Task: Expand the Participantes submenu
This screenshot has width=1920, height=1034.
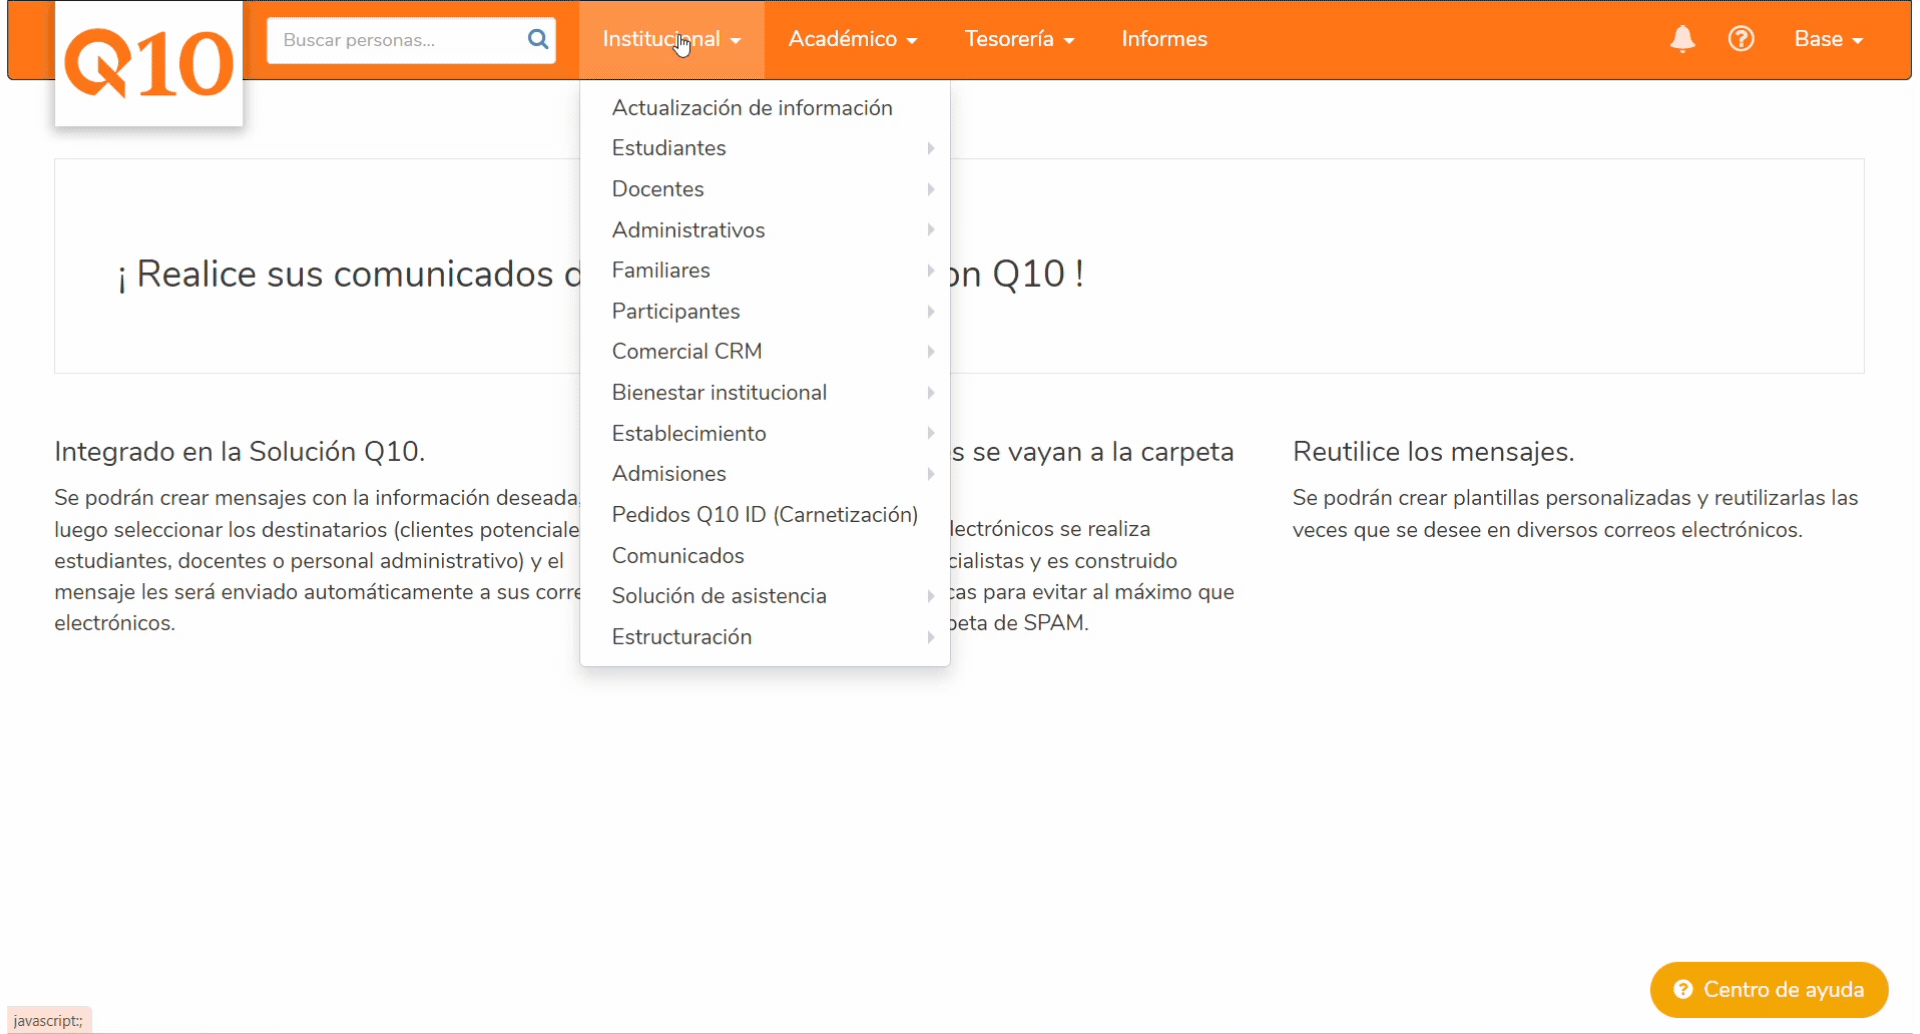Action: coord(764,311)
